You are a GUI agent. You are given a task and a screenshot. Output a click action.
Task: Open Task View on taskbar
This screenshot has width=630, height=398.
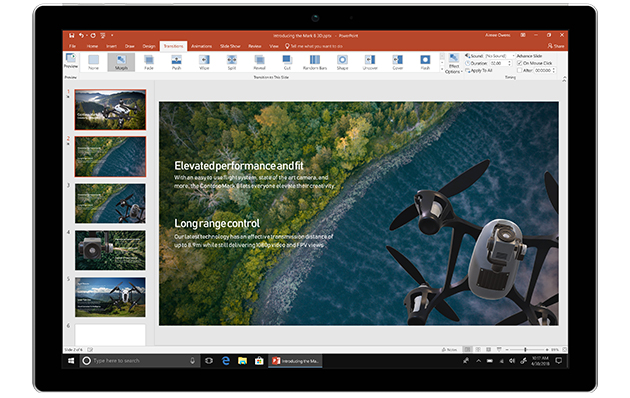tap(209, 361)
